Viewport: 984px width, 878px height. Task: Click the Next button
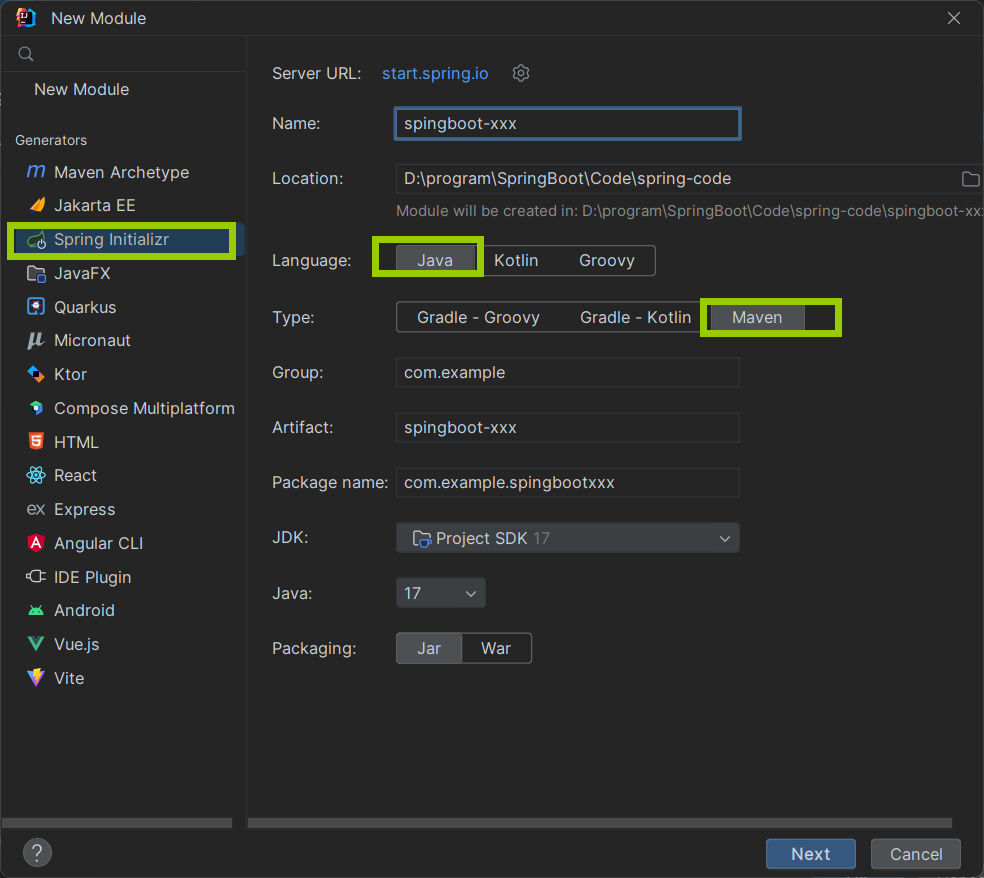(810, 854)
